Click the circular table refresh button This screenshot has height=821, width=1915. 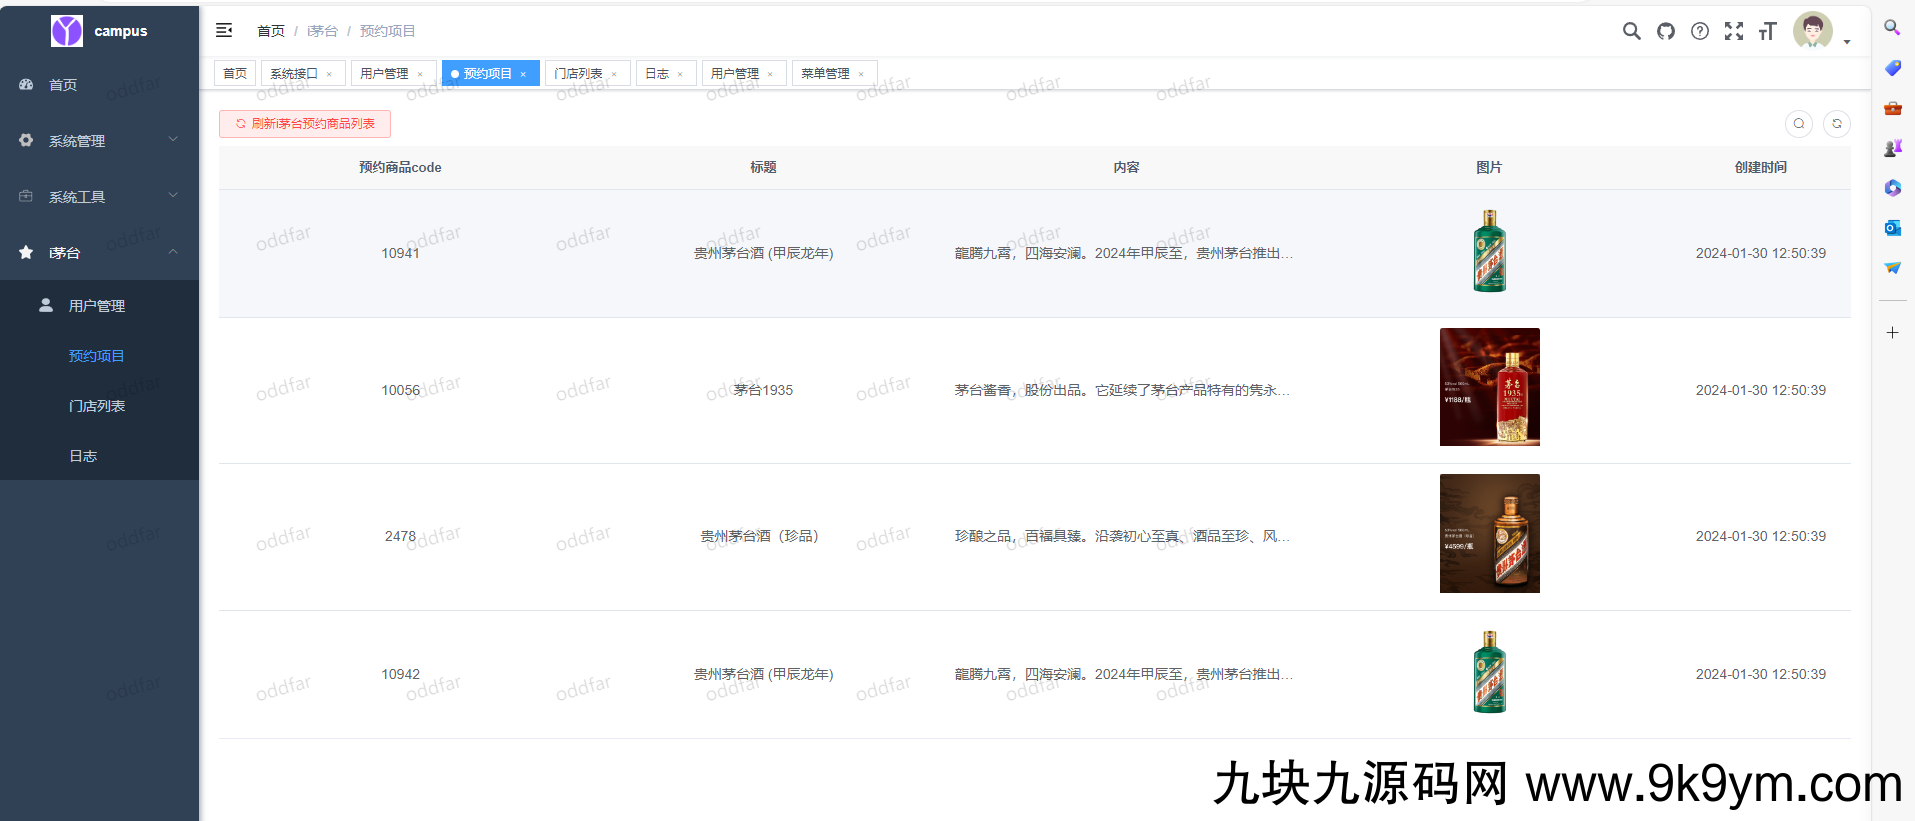1836,124
